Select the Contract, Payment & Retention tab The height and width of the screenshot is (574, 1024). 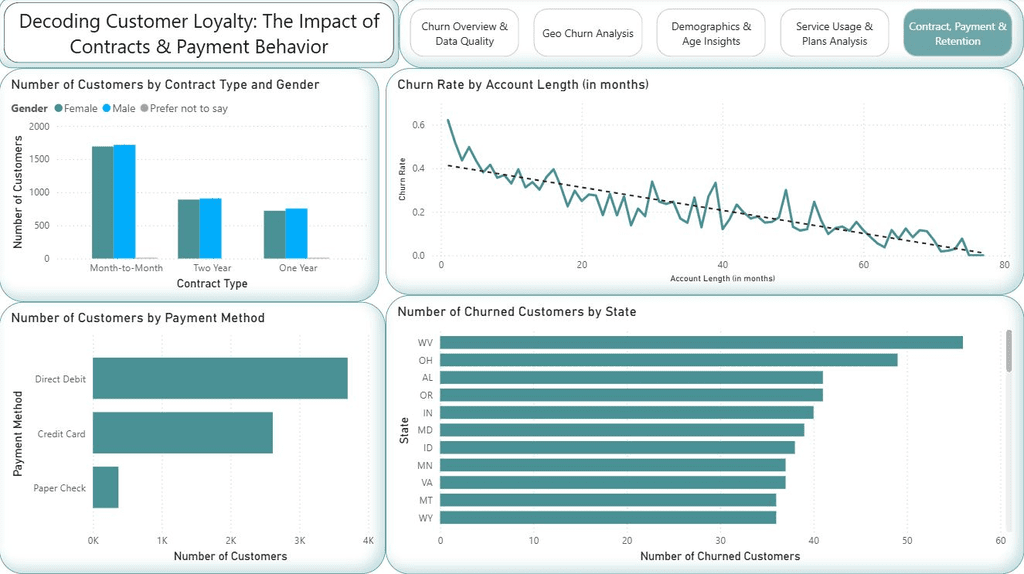(957, 34)
